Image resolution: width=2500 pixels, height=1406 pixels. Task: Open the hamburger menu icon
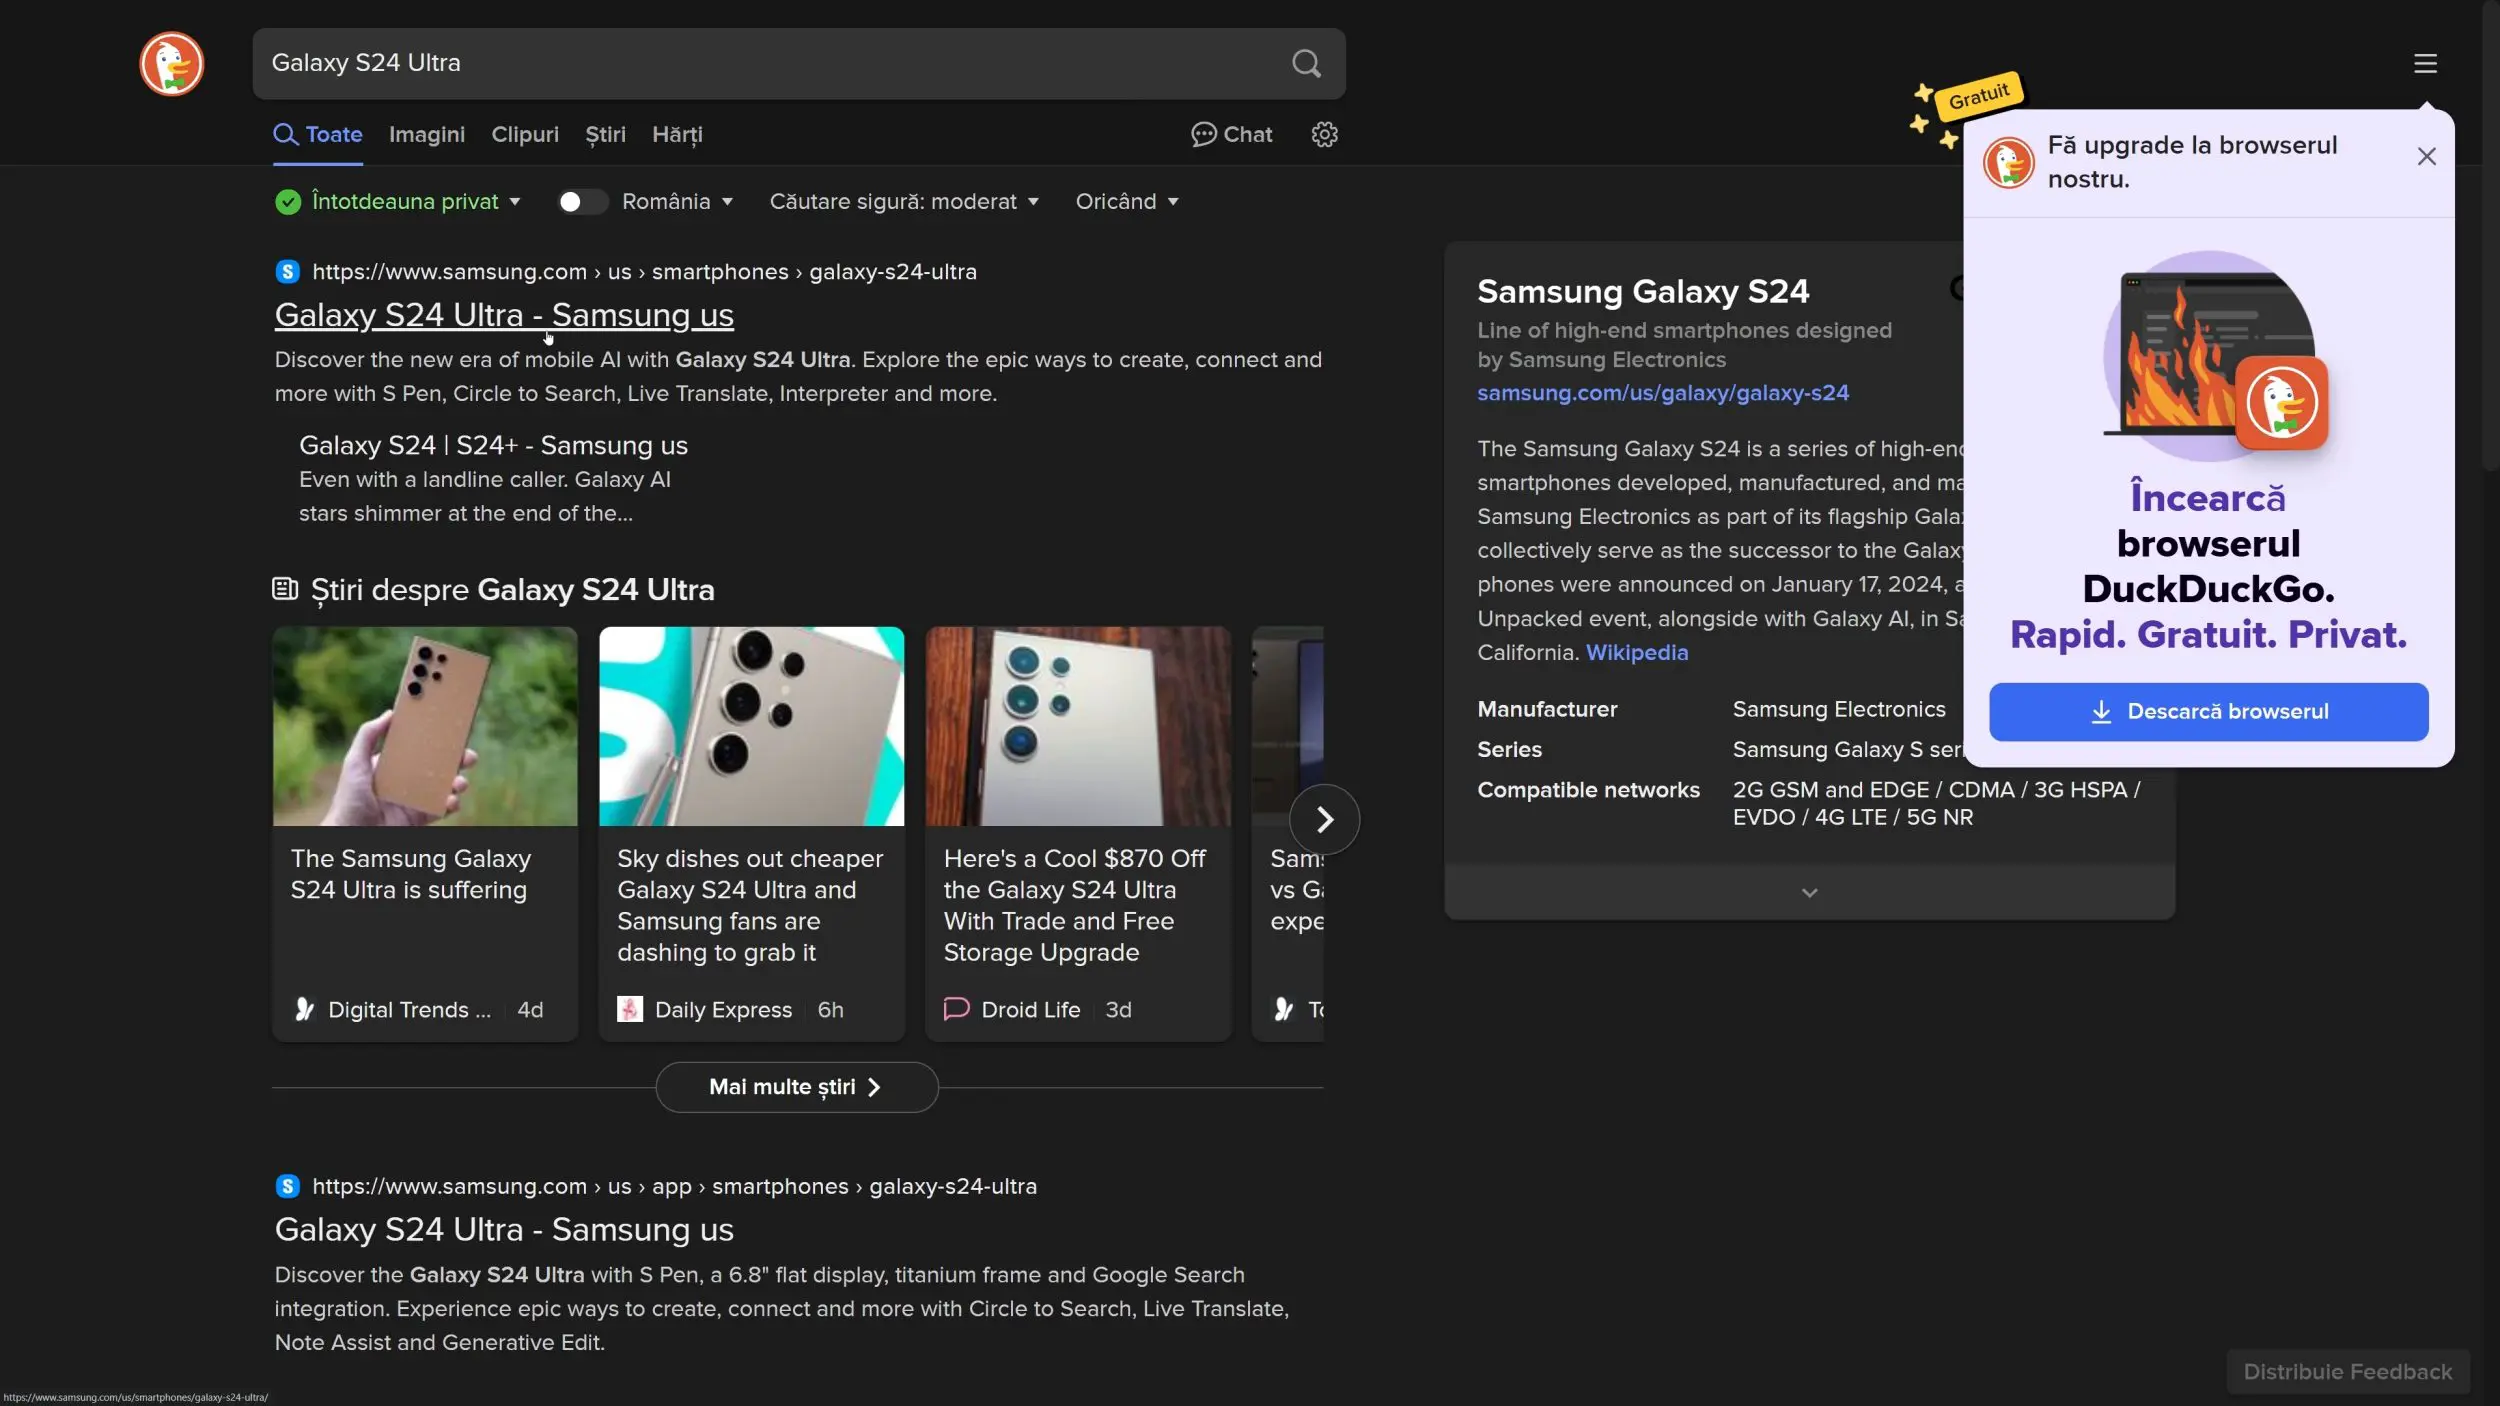[2425, 64]
